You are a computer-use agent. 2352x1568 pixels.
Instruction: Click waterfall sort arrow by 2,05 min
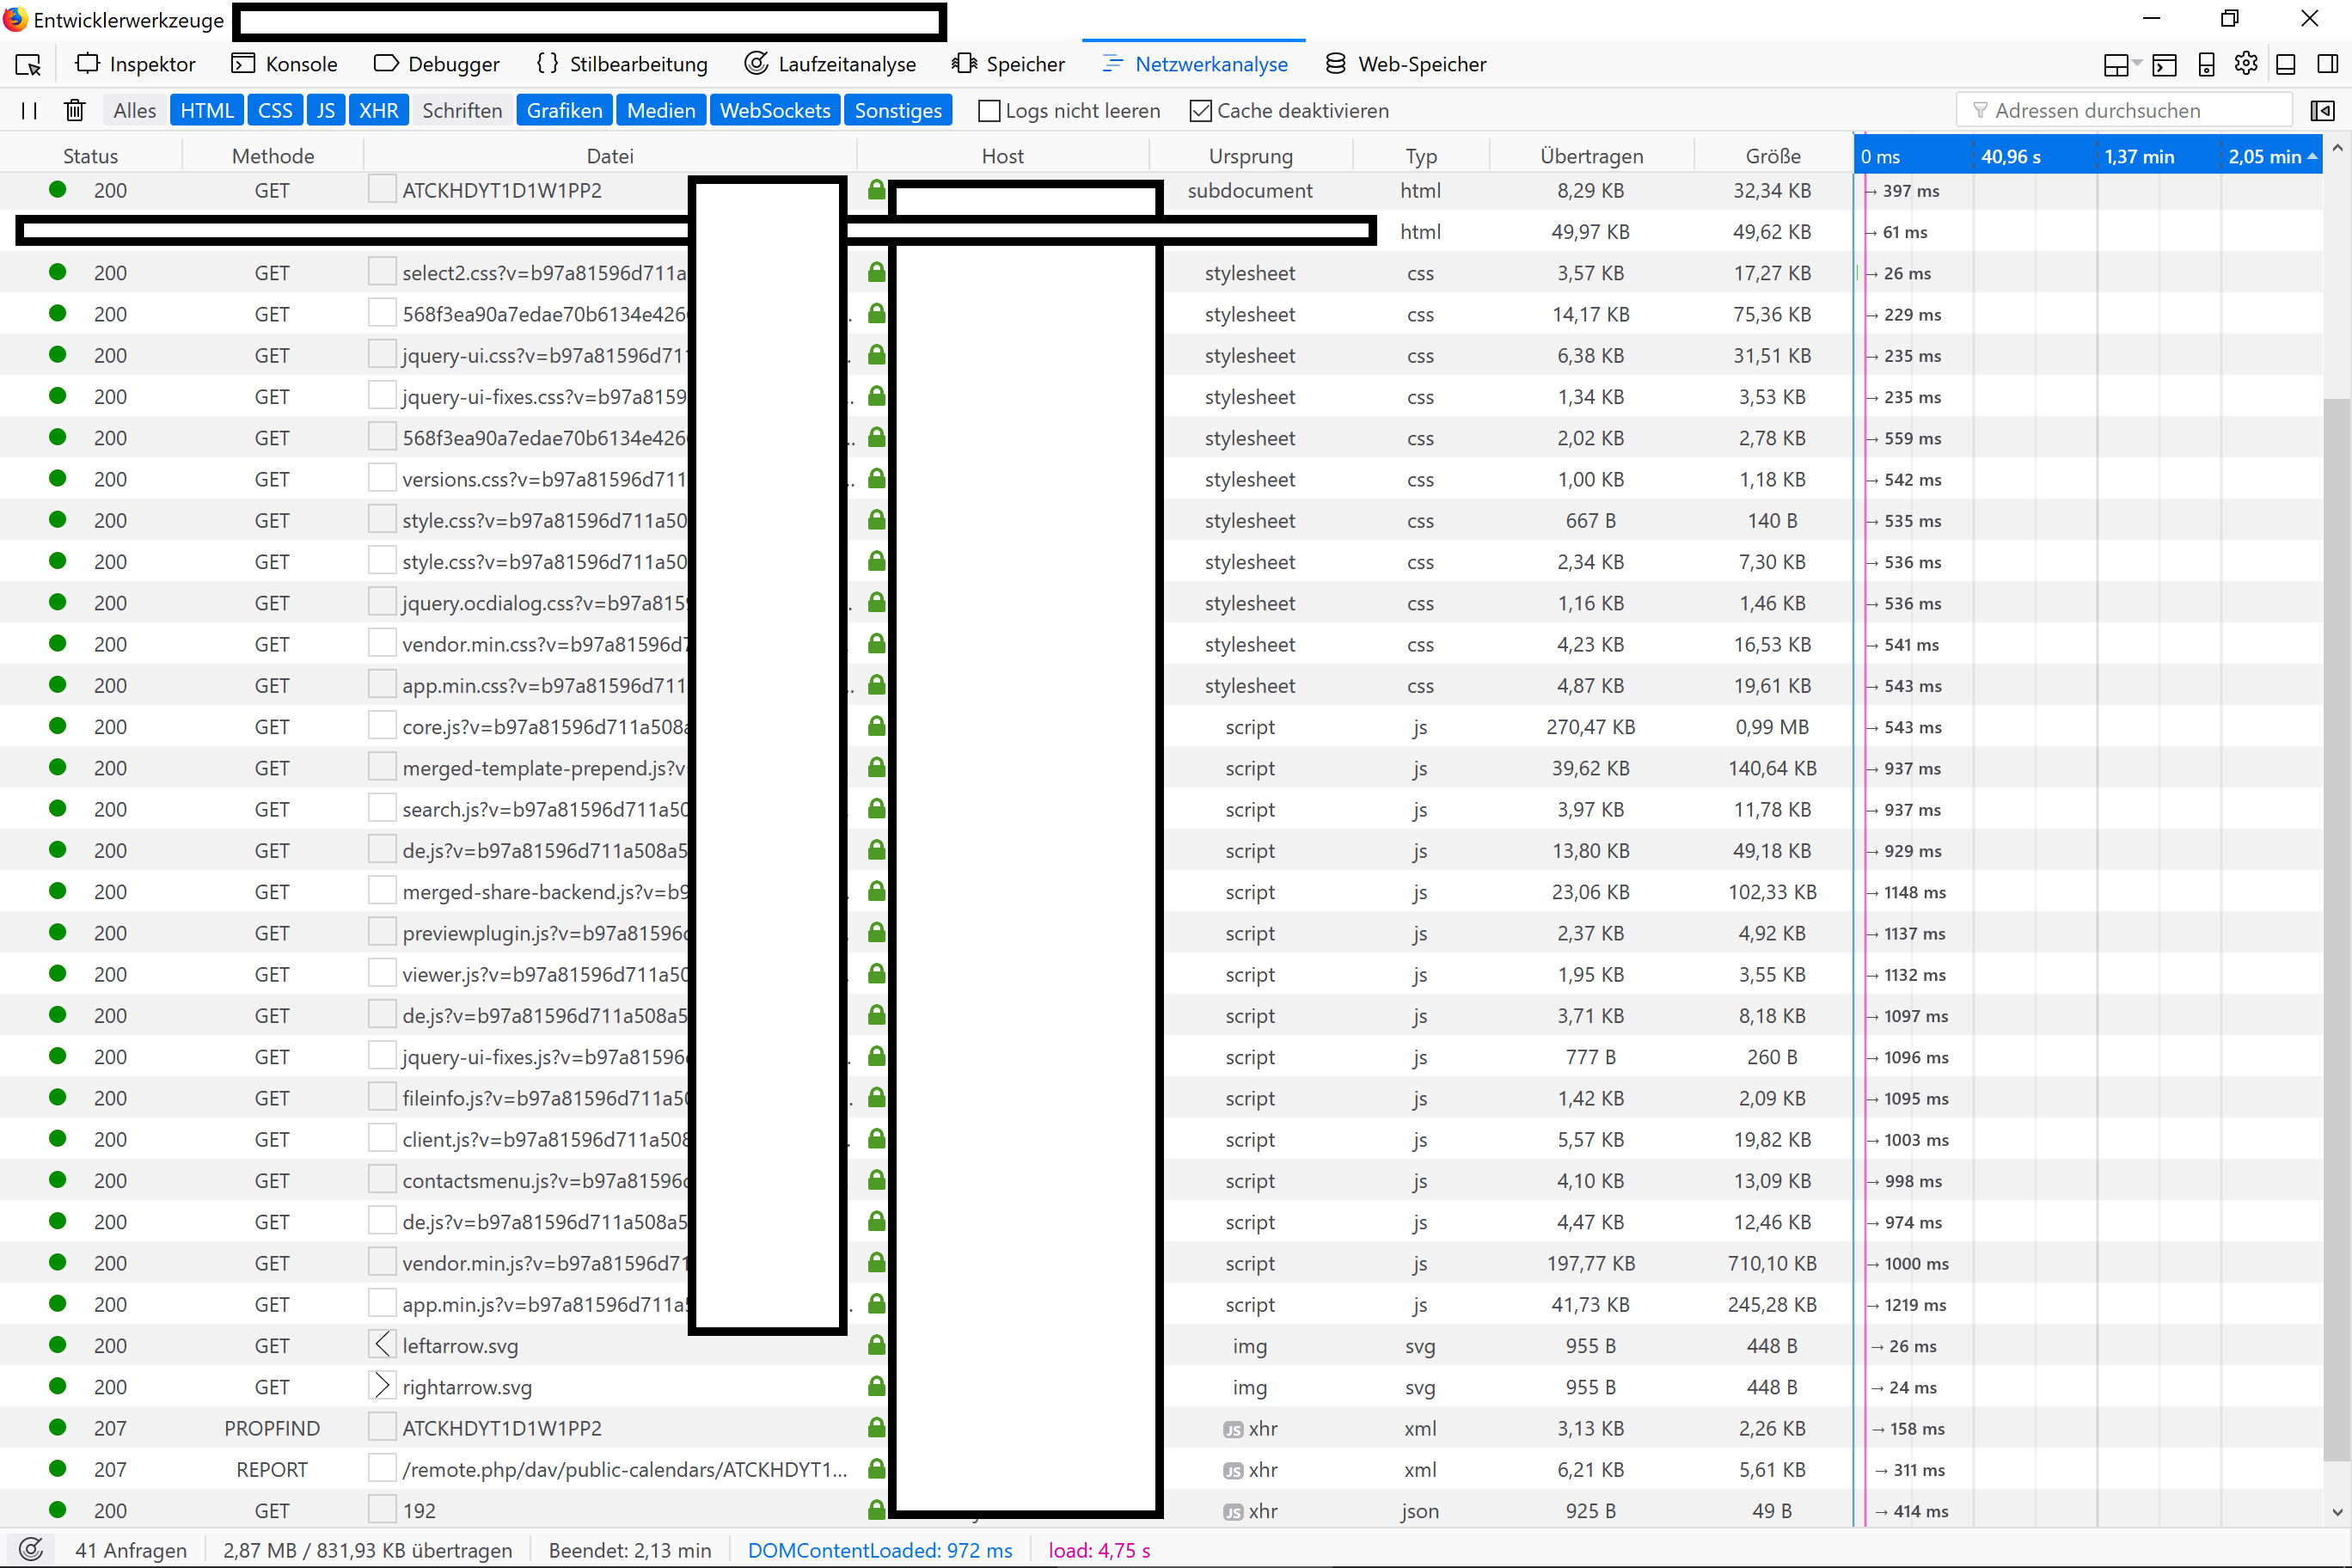pyautogui.click(x=2311, y=156)
